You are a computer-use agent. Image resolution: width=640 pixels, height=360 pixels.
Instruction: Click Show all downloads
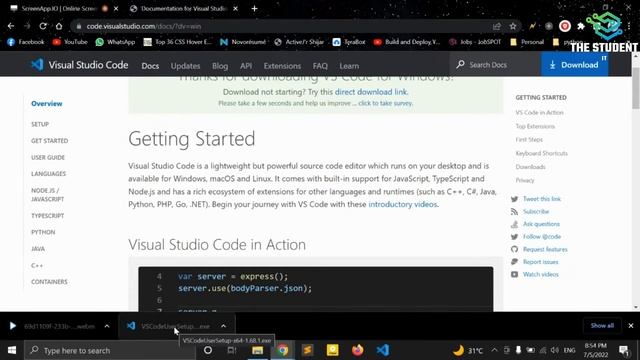[602, 326]
